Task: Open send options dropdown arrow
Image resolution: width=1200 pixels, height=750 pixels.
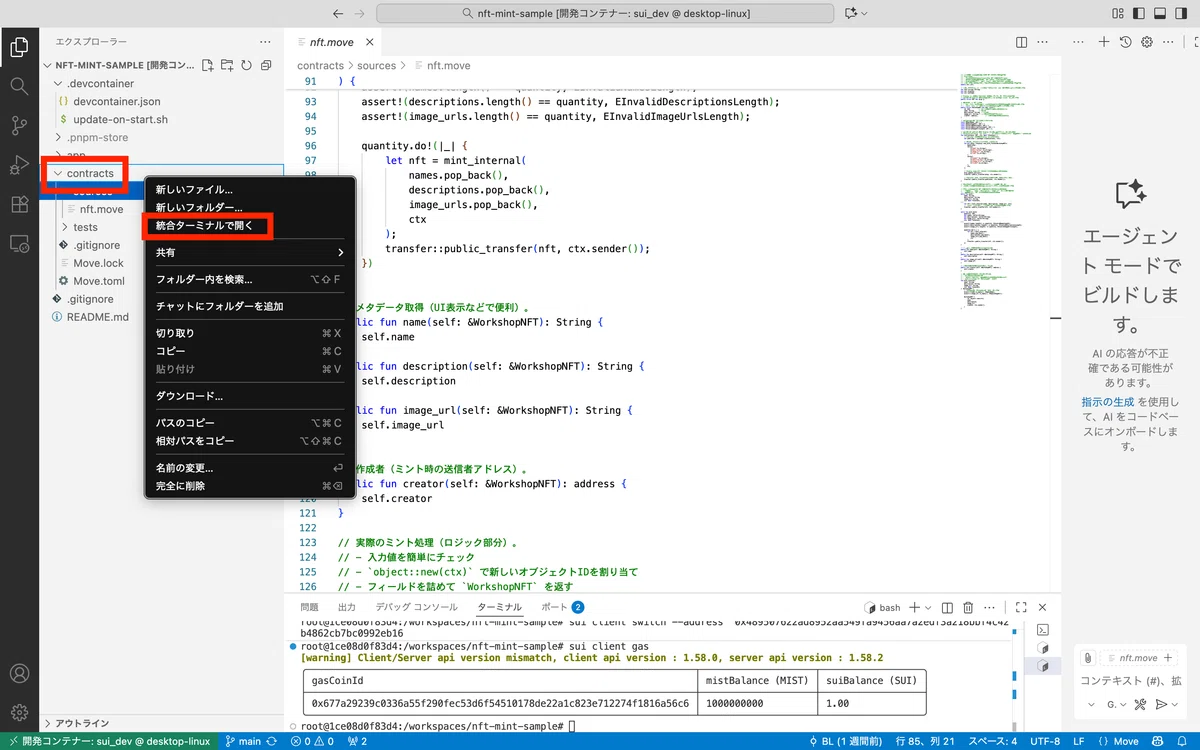Action: 1173,705
